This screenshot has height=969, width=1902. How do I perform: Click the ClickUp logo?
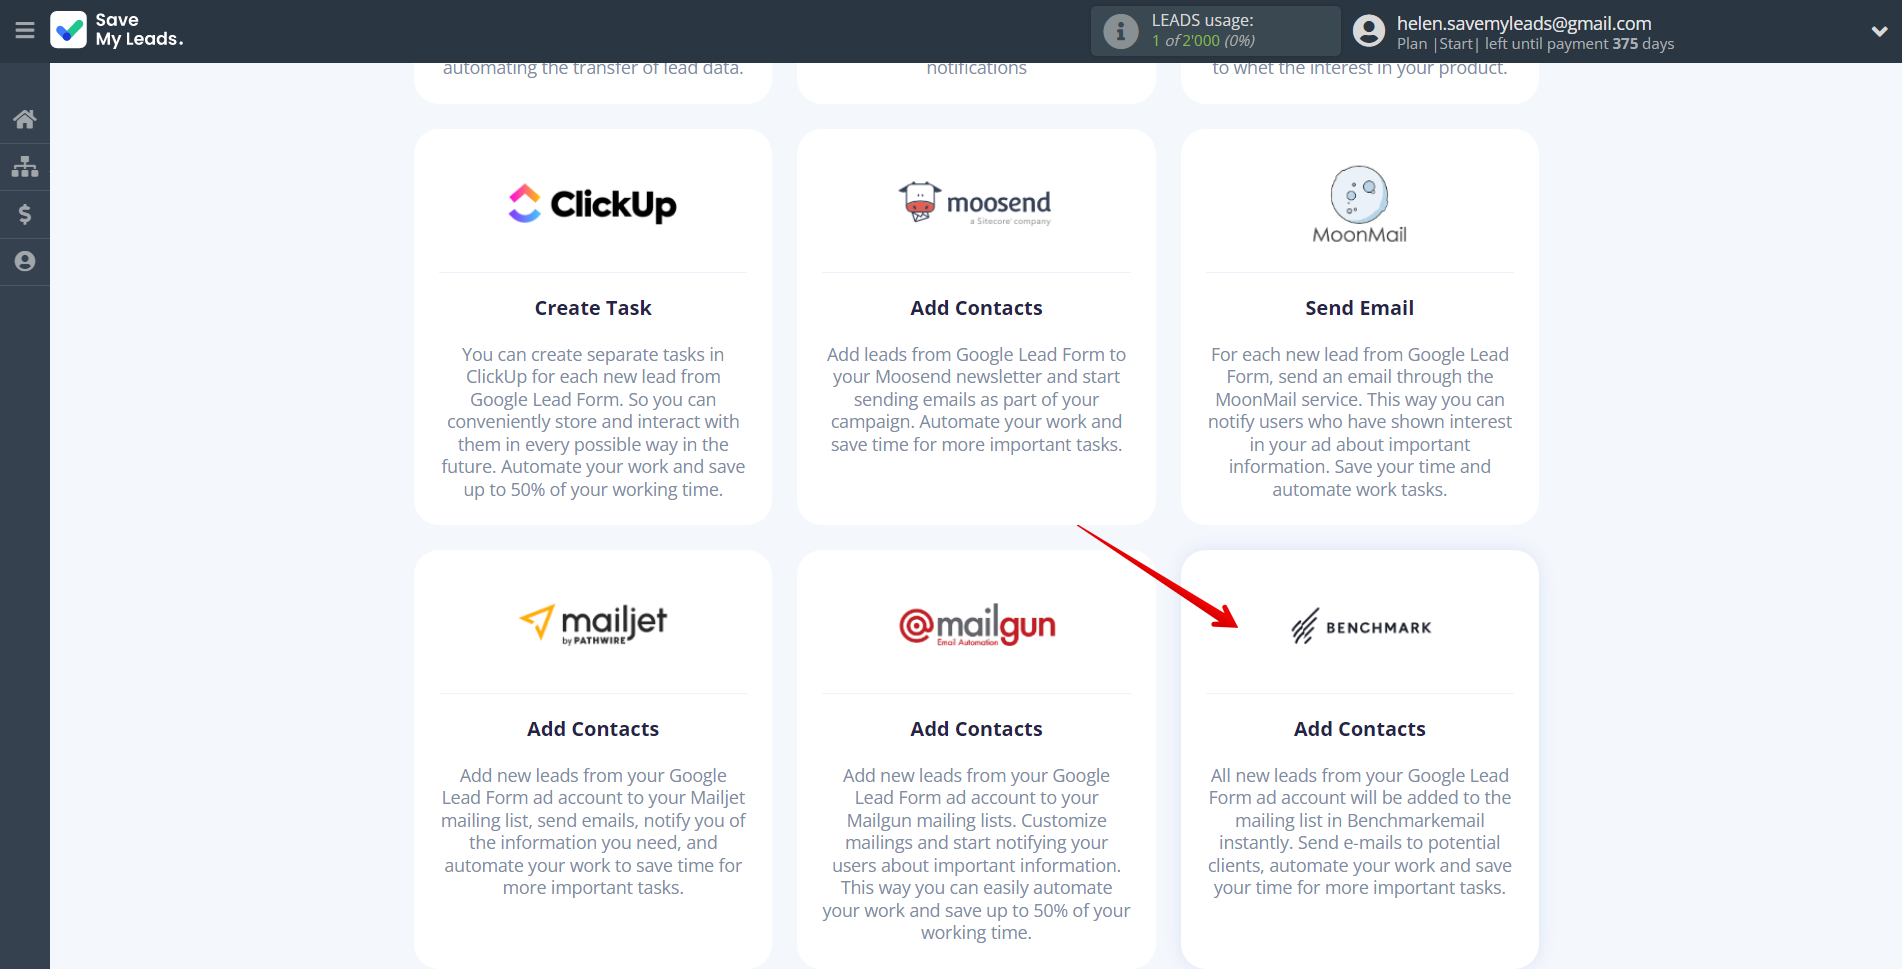593,204
